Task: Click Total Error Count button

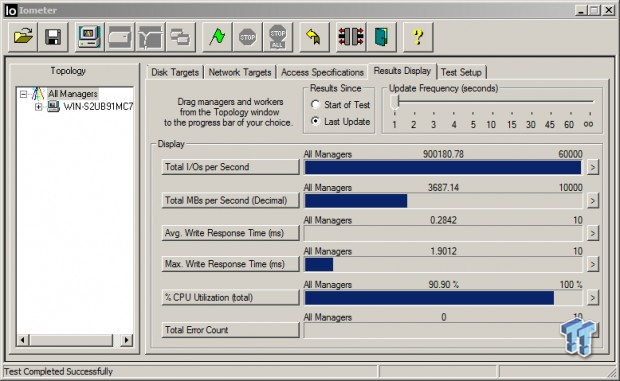Action: [230, 330]
